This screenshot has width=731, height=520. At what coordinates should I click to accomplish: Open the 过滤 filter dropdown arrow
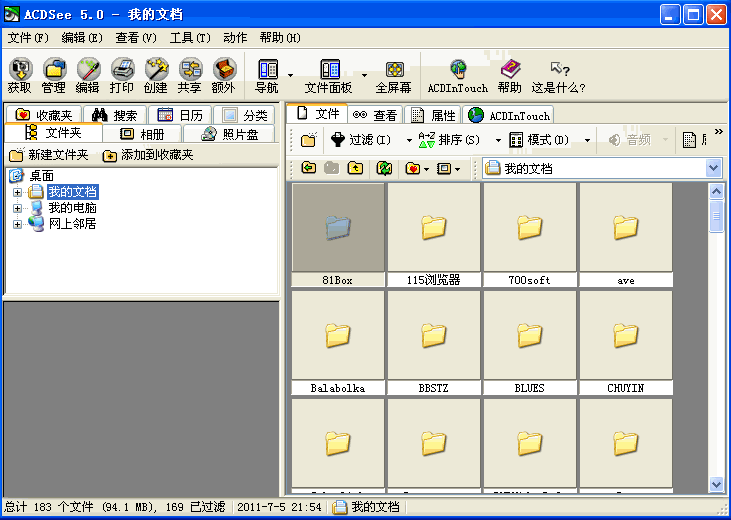(409, 140)
